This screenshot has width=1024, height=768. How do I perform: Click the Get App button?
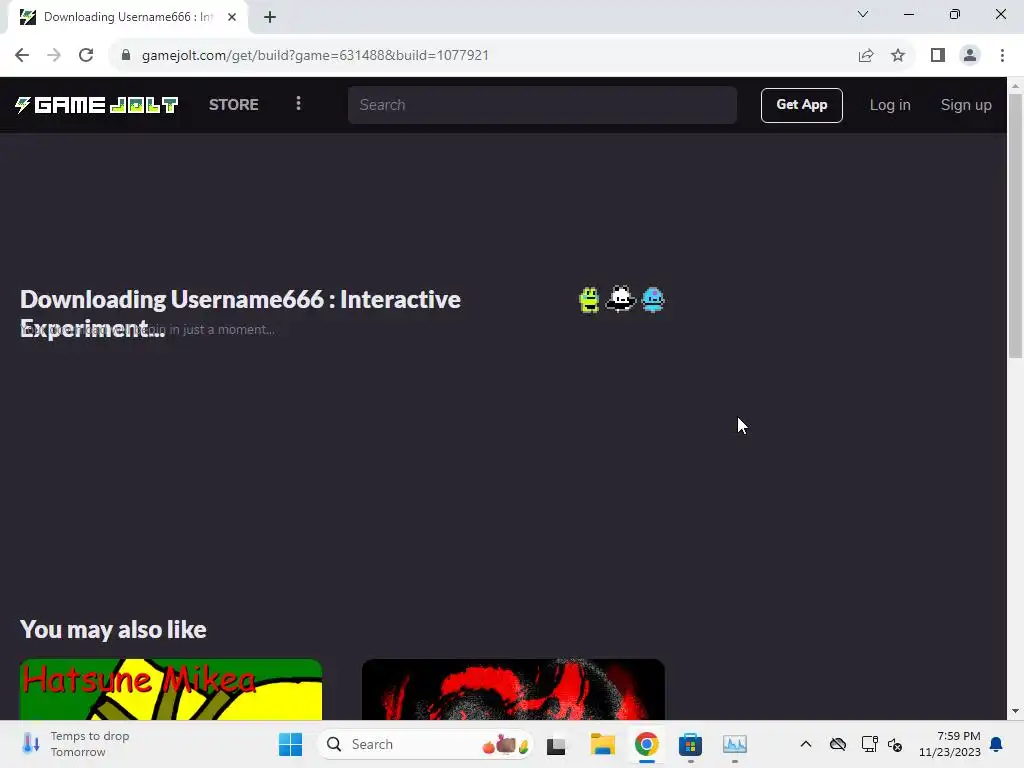(801, 104)
